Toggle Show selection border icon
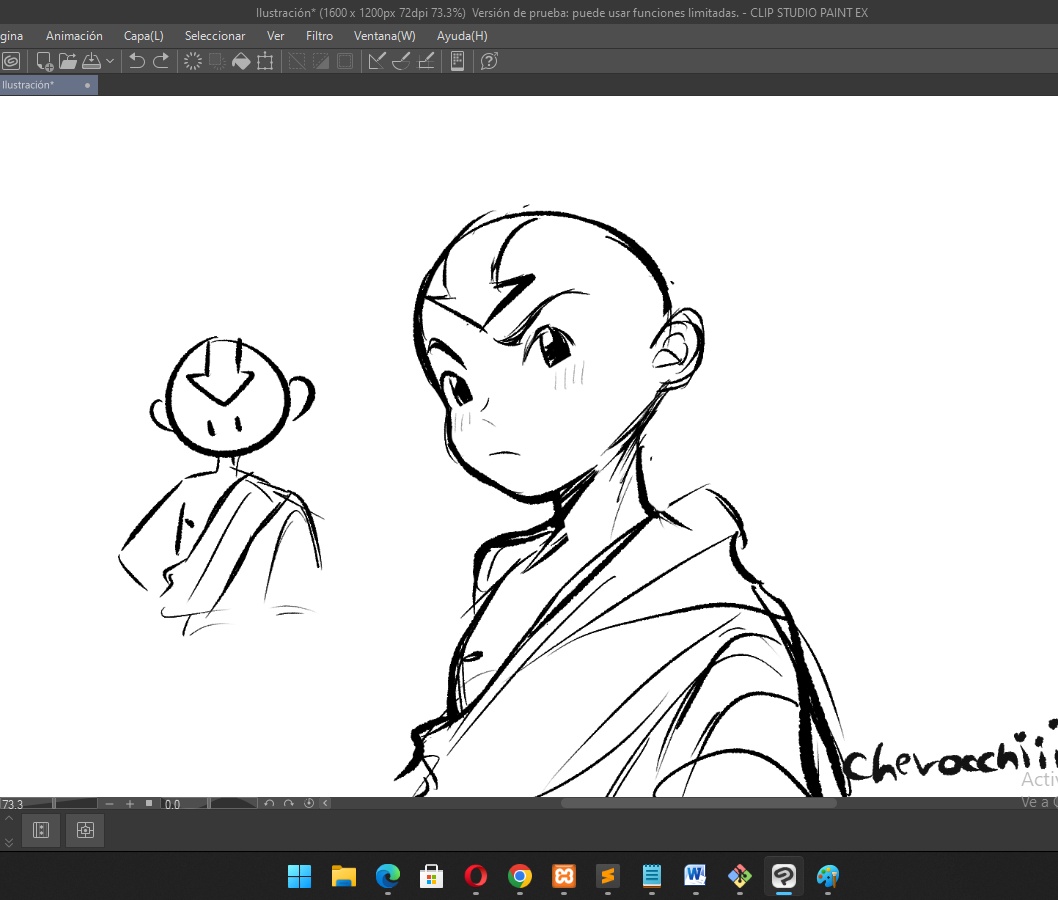 click(345, 61)
